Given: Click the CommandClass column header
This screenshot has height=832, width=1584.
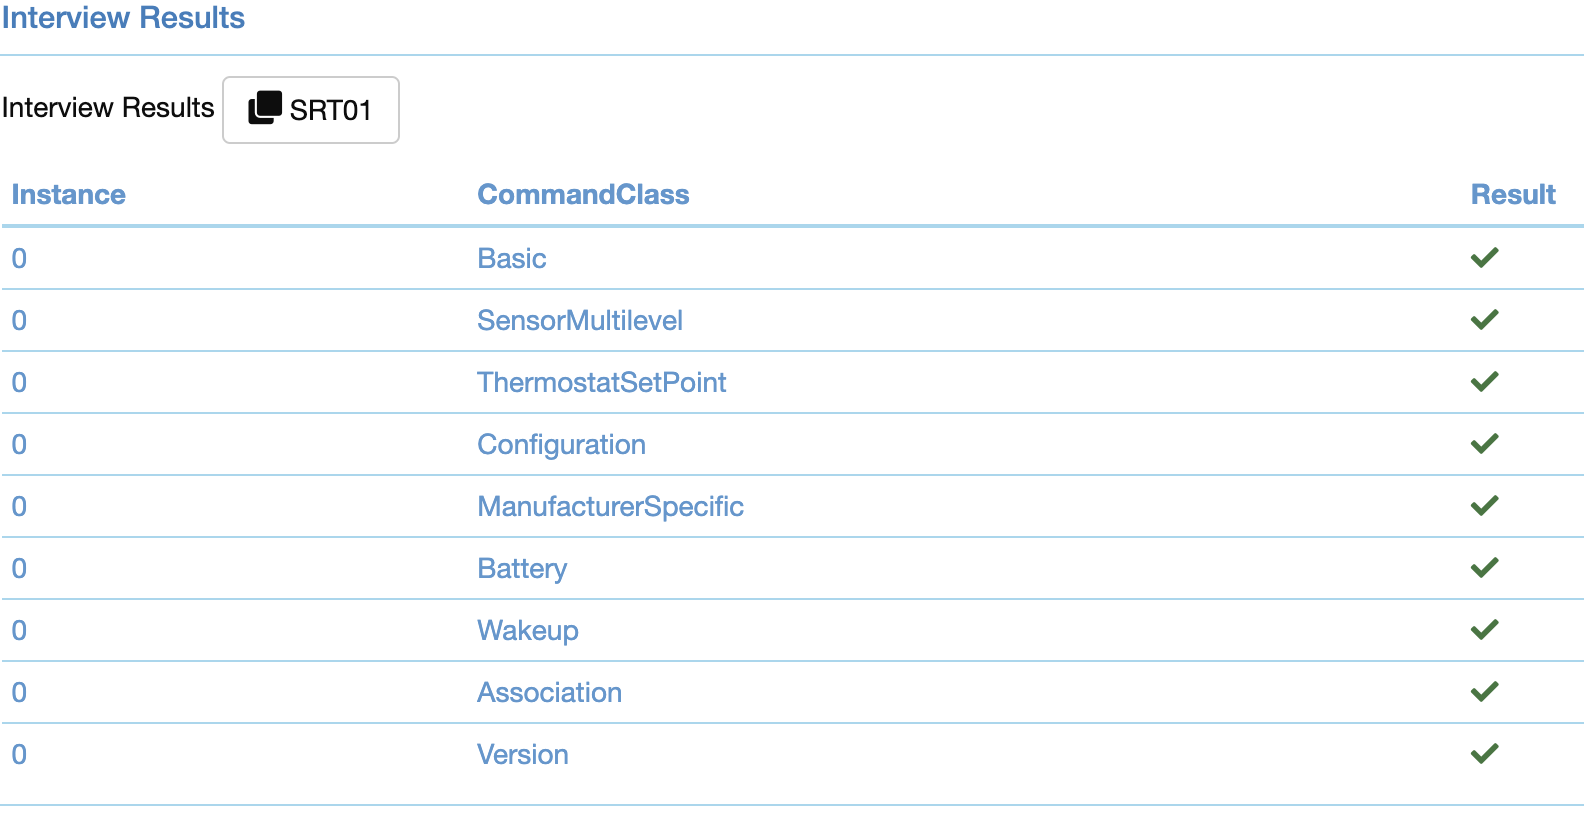Looking at the screenshot, I should 583,194.
